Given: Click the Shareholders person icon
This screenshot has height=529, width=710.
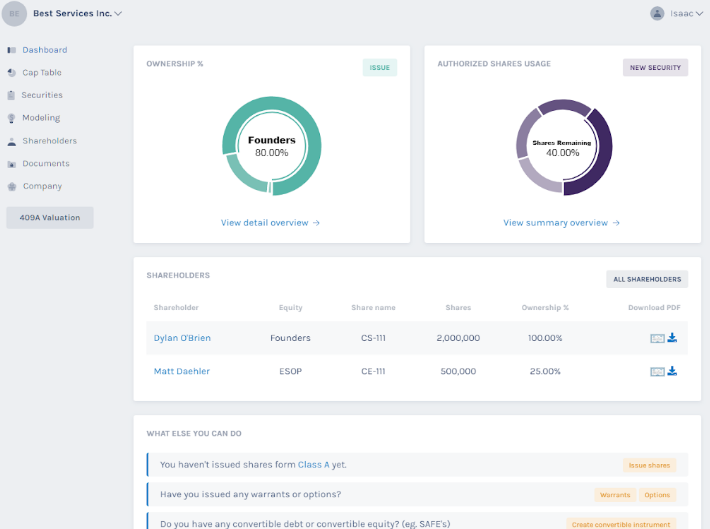Looking at the screenshot, I should point(12,141).
